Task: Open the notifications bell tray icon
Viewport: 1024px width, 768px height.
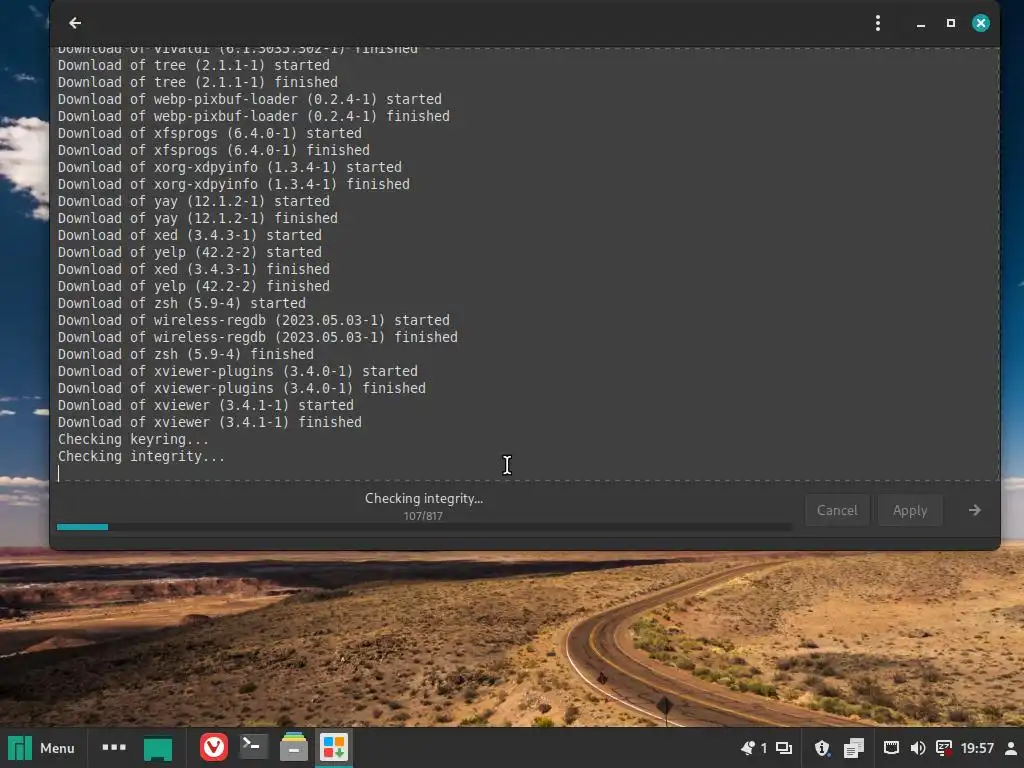Action: pyautogui.click(x=748, y=748)
